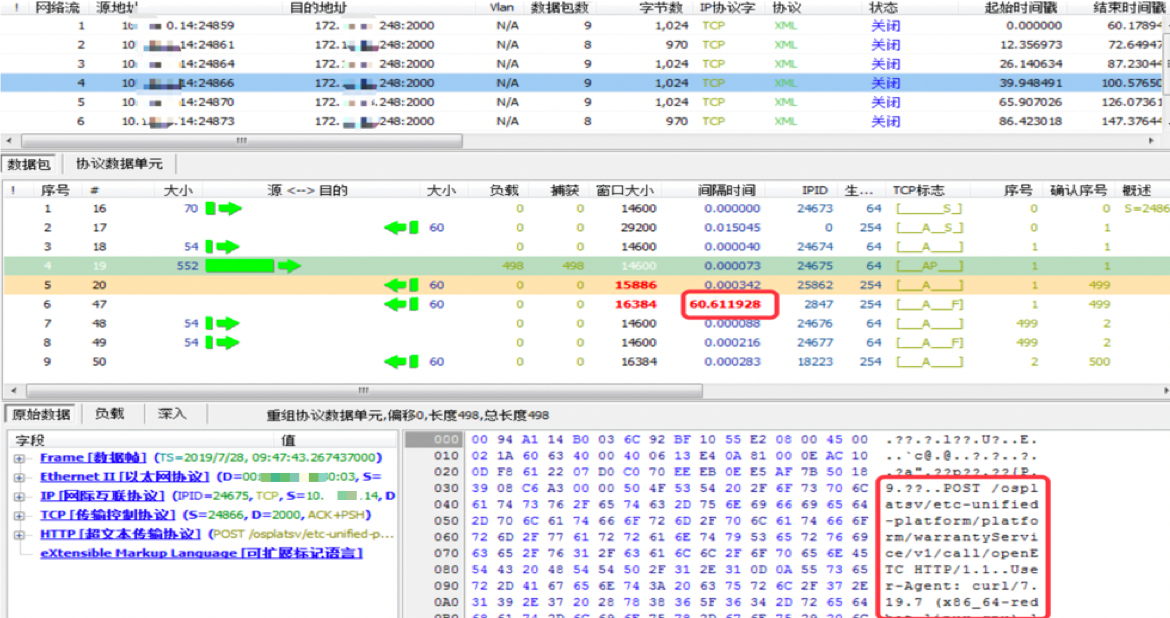Image resolution: width=1170 pixels, height=618 pixels.
Task: Expand the Ethernet II protocol node
Action: [19, 477]
